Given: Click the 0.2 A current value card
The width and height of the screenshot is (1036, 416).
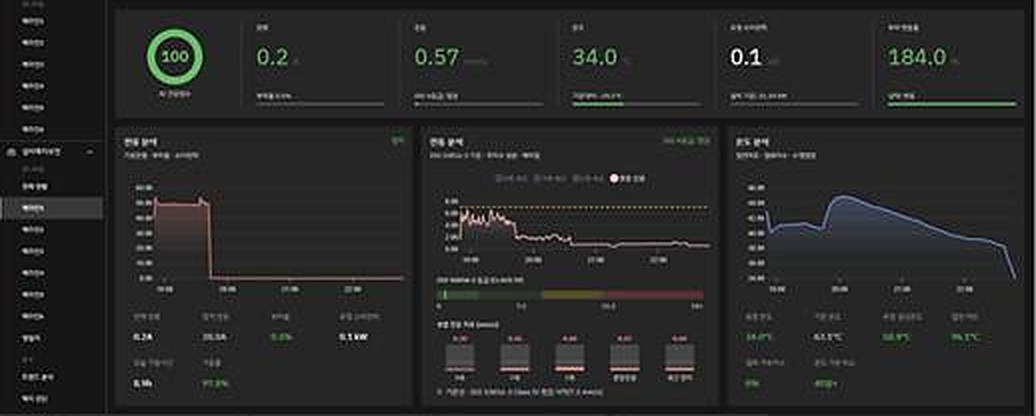Looking at the screenshot, I should (x=320, y=65).
